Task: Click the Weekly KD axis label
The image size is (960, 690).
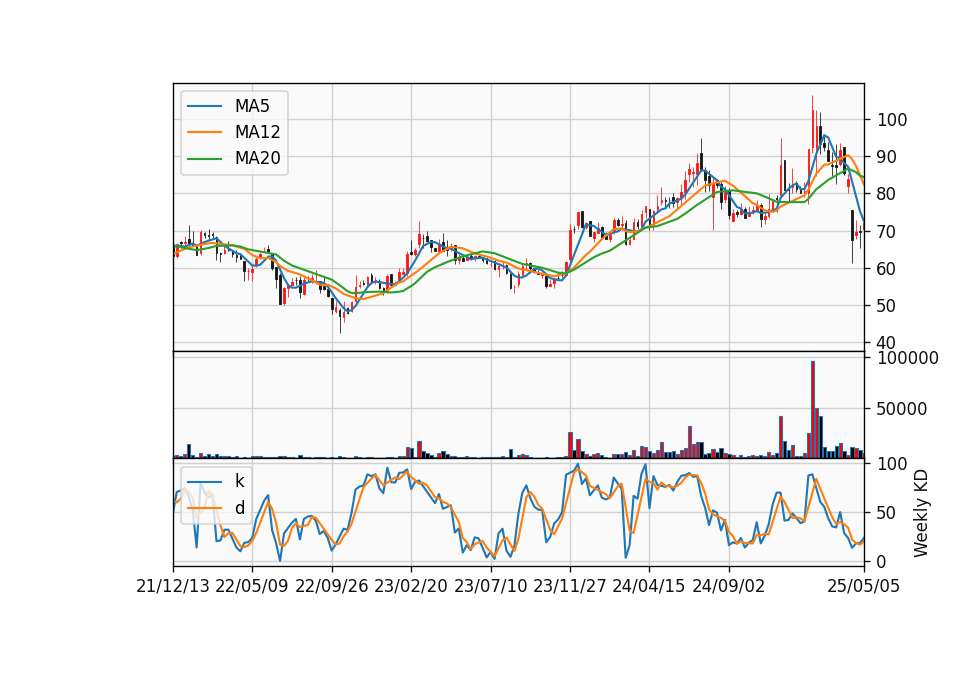Action: (921, 514)
